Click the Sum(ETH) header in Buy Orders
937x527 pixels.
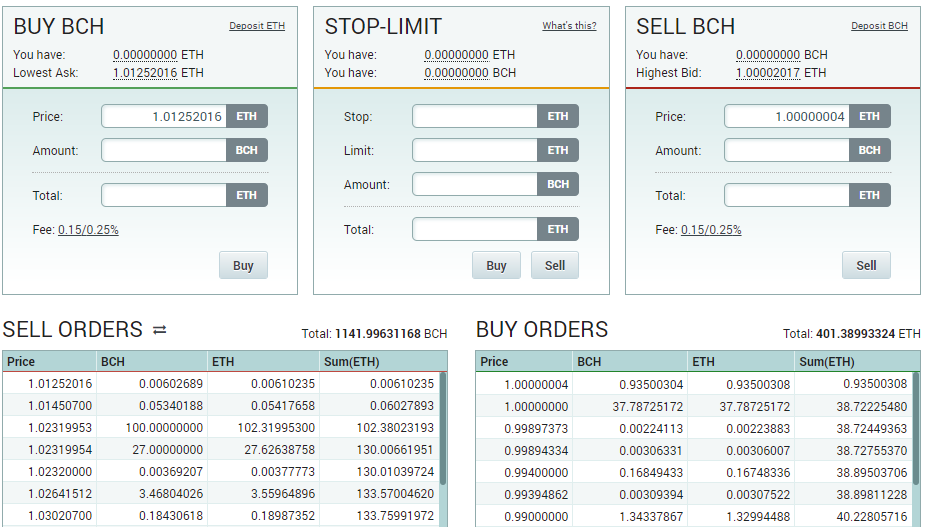857,361
